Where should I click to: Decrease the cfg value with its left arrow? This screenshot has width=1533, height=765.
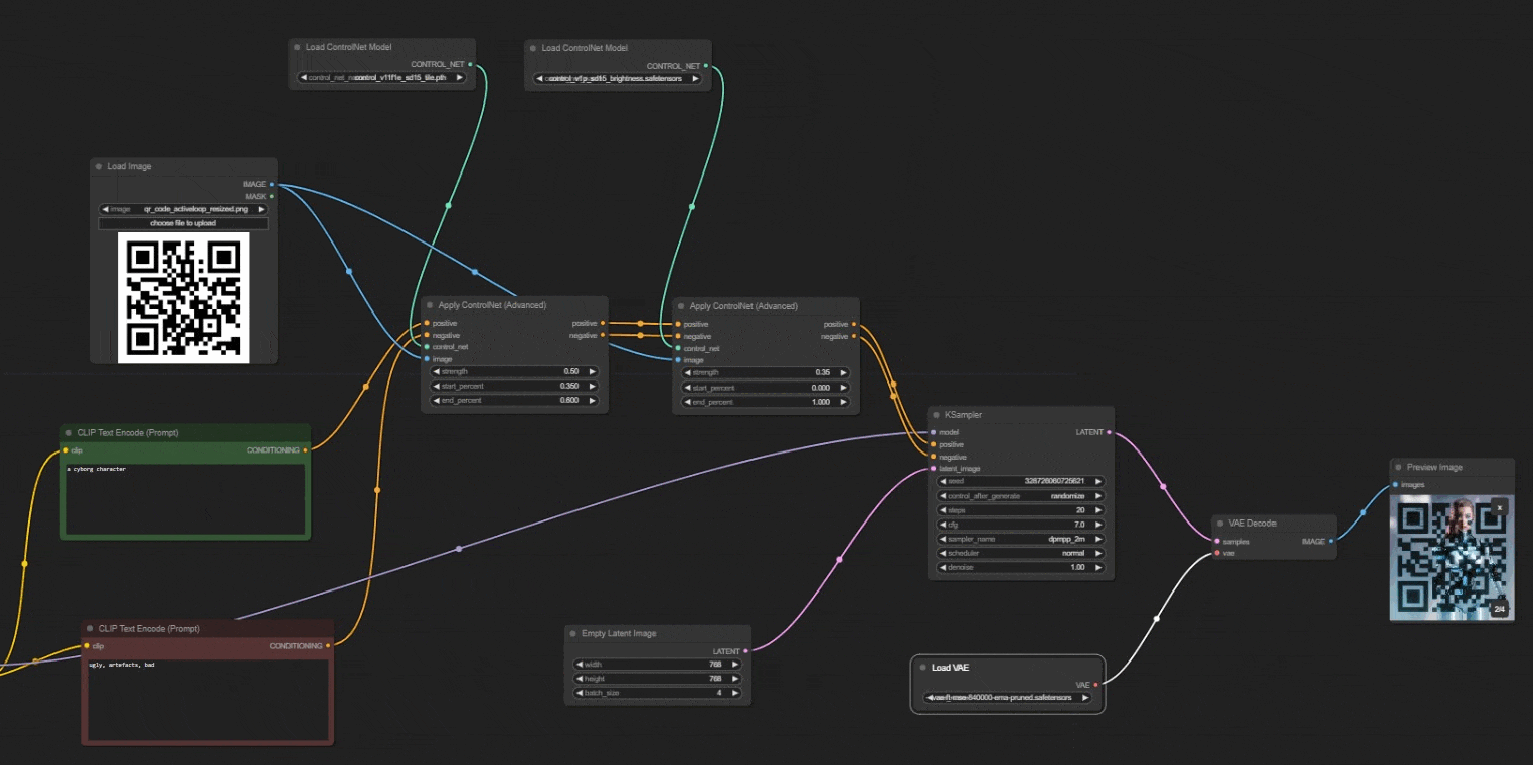(x=943, y=524)
